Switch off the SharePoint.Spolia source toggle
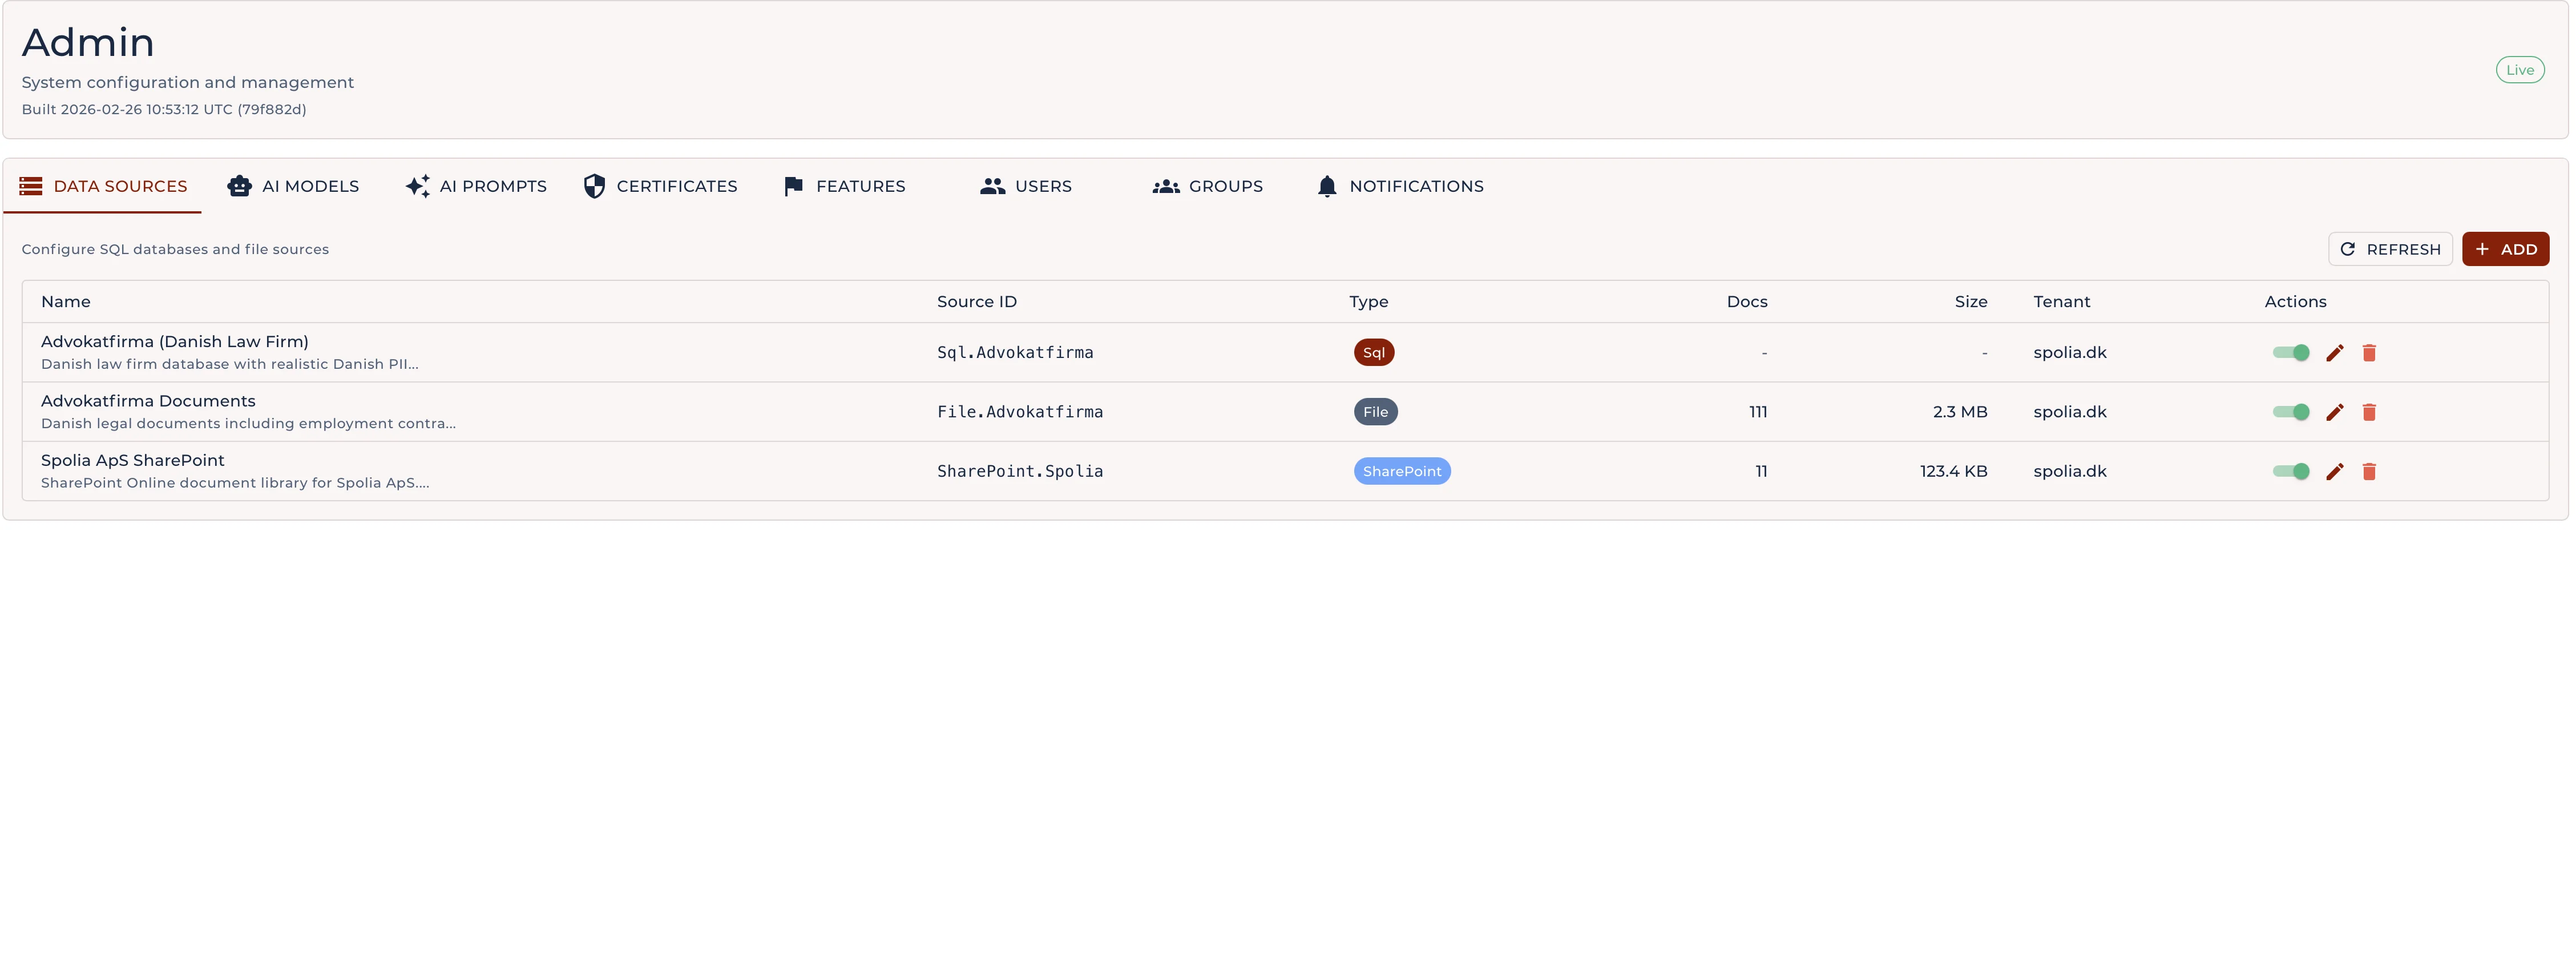Viewport: 2576px width, 966px height. point(2290,472)
